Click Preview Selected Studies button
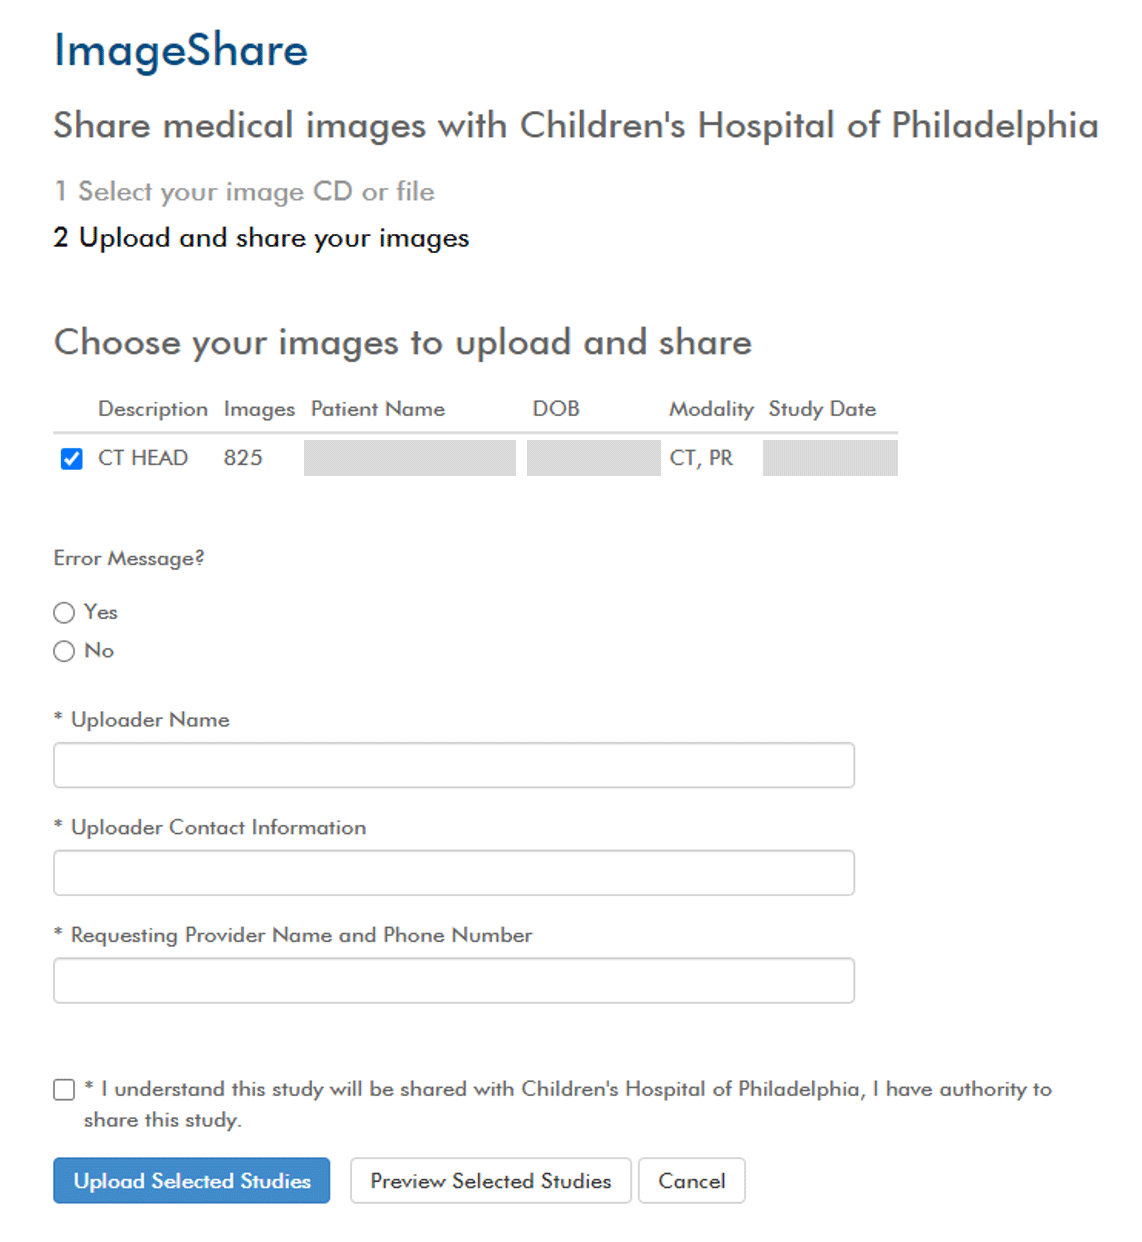The height and width of the screenshot is (1242, 1142). [x=490, y=1181]
